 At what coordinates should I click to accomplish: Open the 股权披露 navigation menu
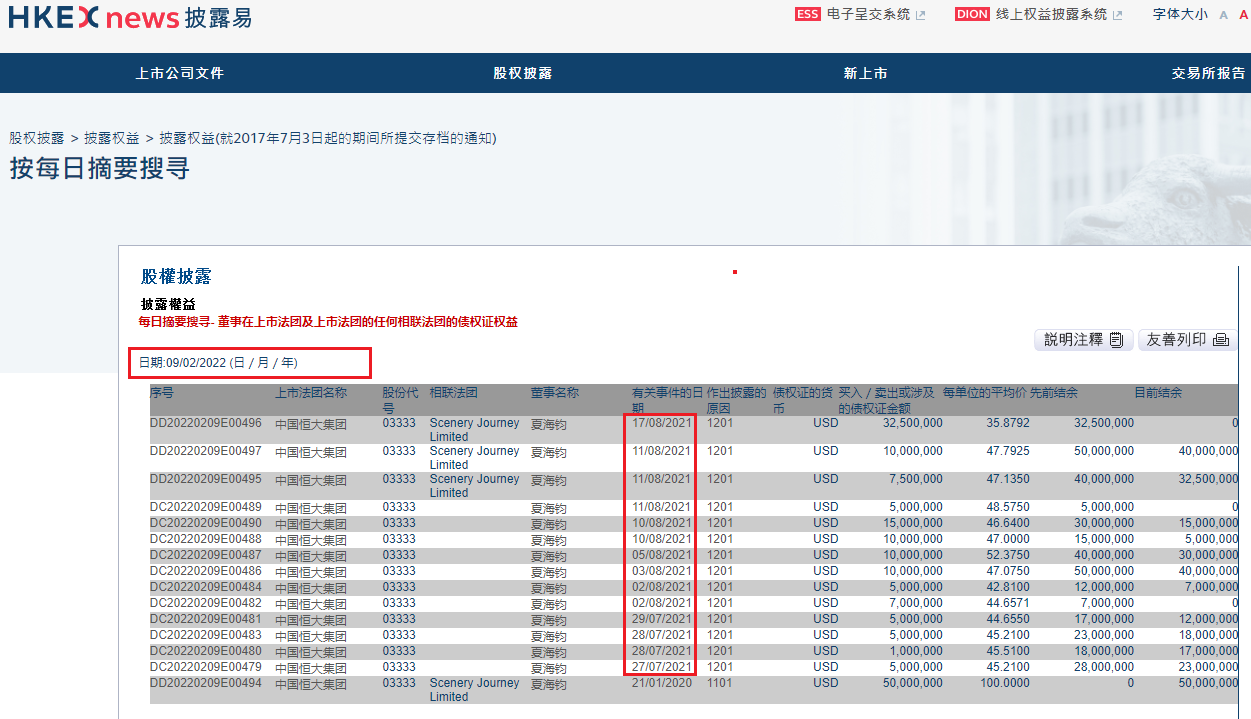(x=522, y=73)
